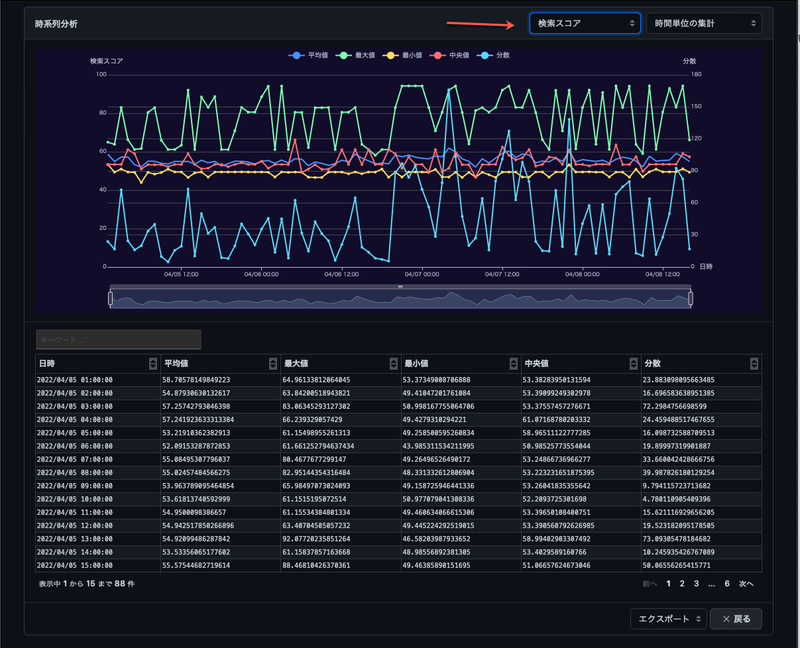Toggle 平均値 series in chart legend

[x=310, y=55]
